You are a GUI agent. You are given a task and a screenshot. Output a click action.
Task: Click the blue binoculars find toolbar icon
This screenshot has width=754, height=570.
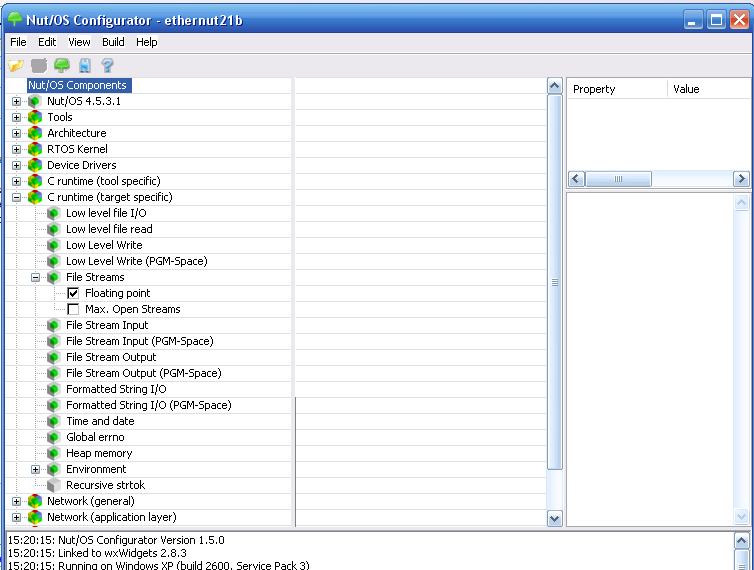tap(85, 65)
